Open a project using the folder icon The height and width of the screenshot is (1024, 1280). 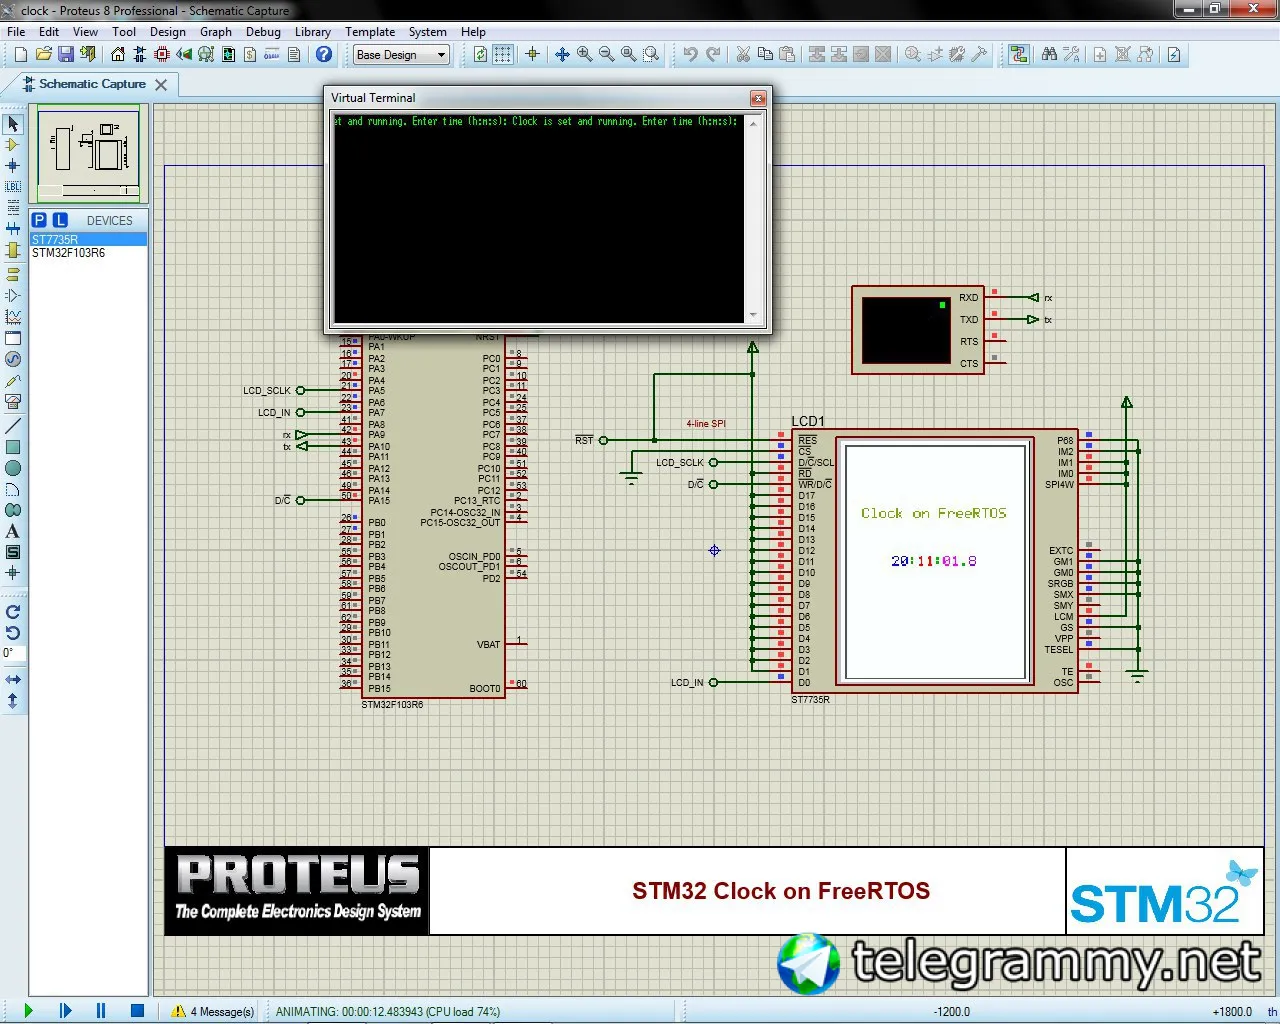click(43, 55)
